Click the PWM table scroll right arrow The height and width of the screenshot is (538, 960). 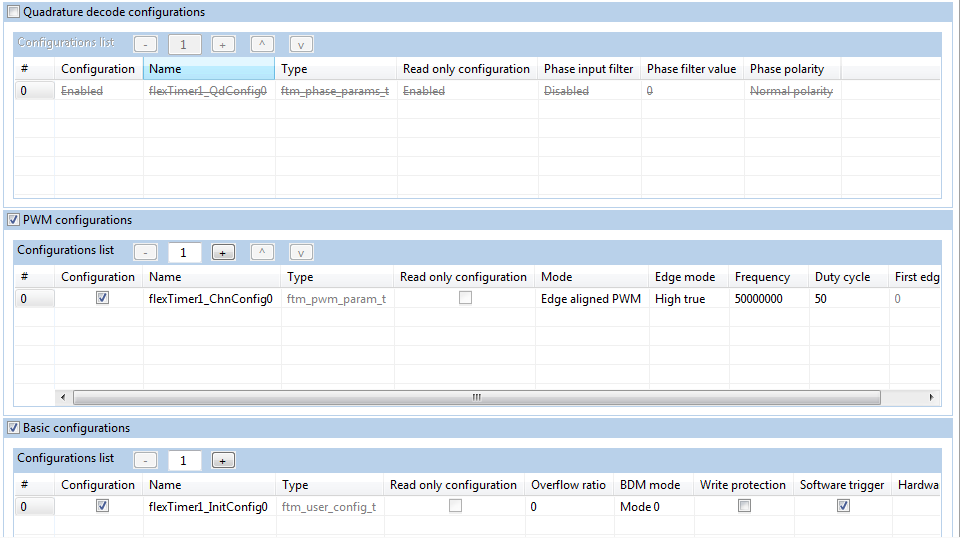(931, 397)
